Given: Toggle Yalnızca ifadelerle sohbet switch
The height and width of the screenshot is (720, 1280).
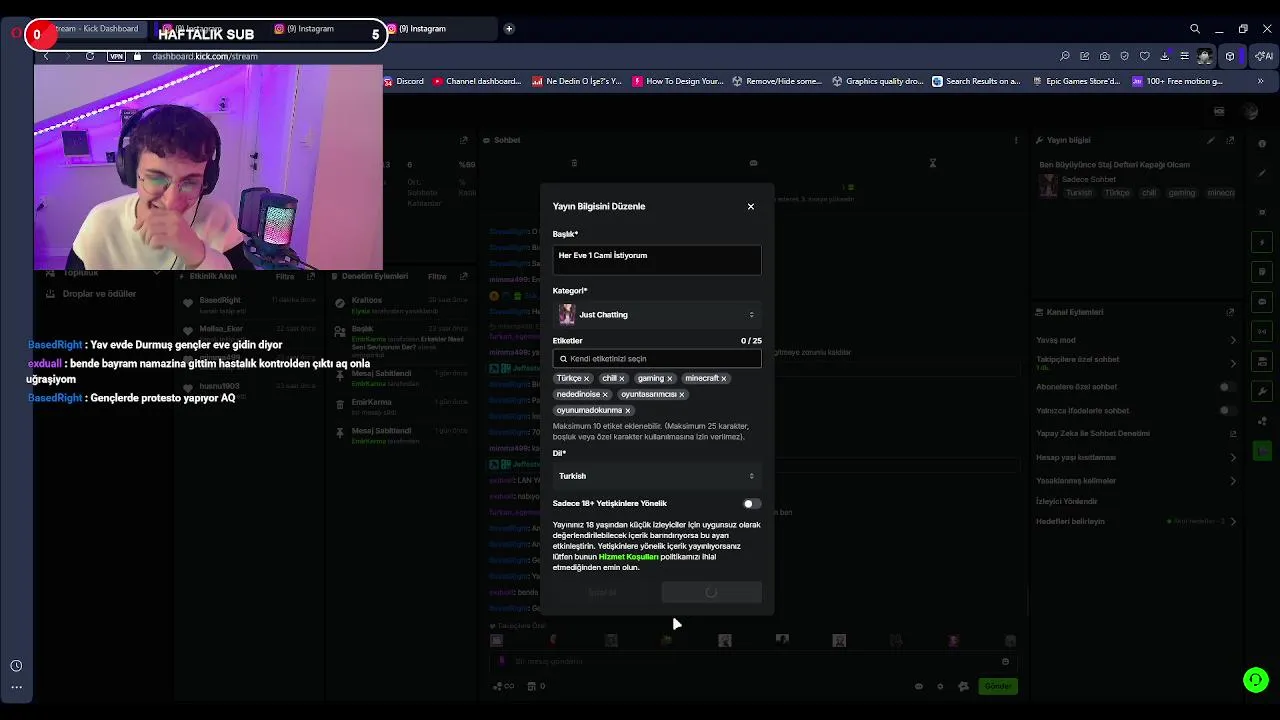Looking at the screenshot, I should point(1226,411).
